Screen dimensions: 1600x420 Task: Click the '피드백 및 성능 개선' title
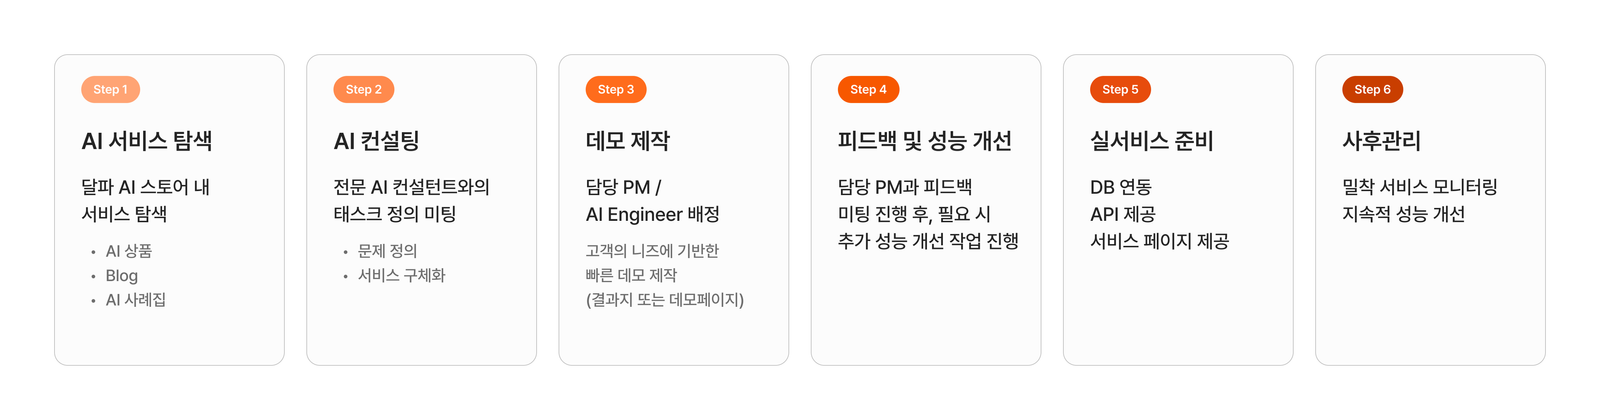coord(925,141)
